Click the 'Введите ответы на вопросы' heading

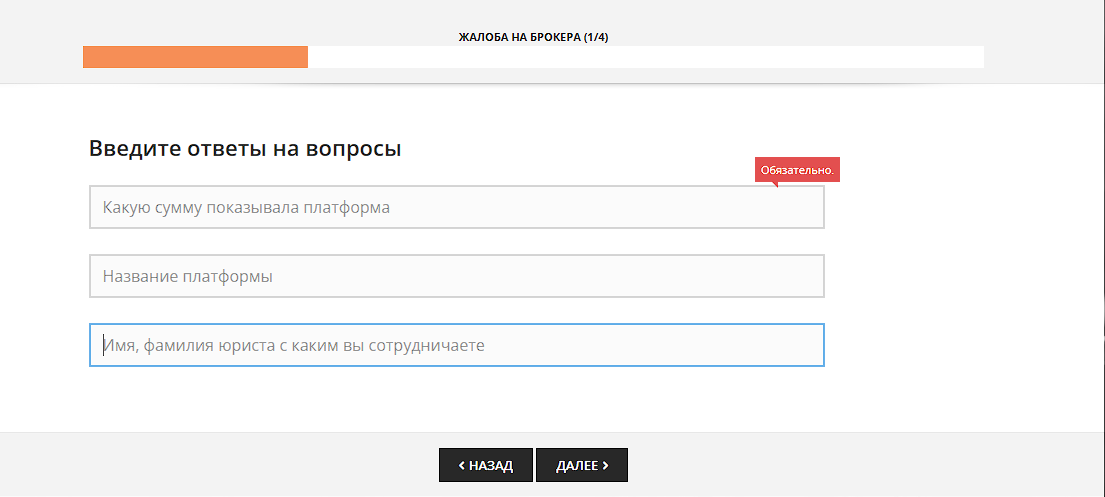(245, 149)
